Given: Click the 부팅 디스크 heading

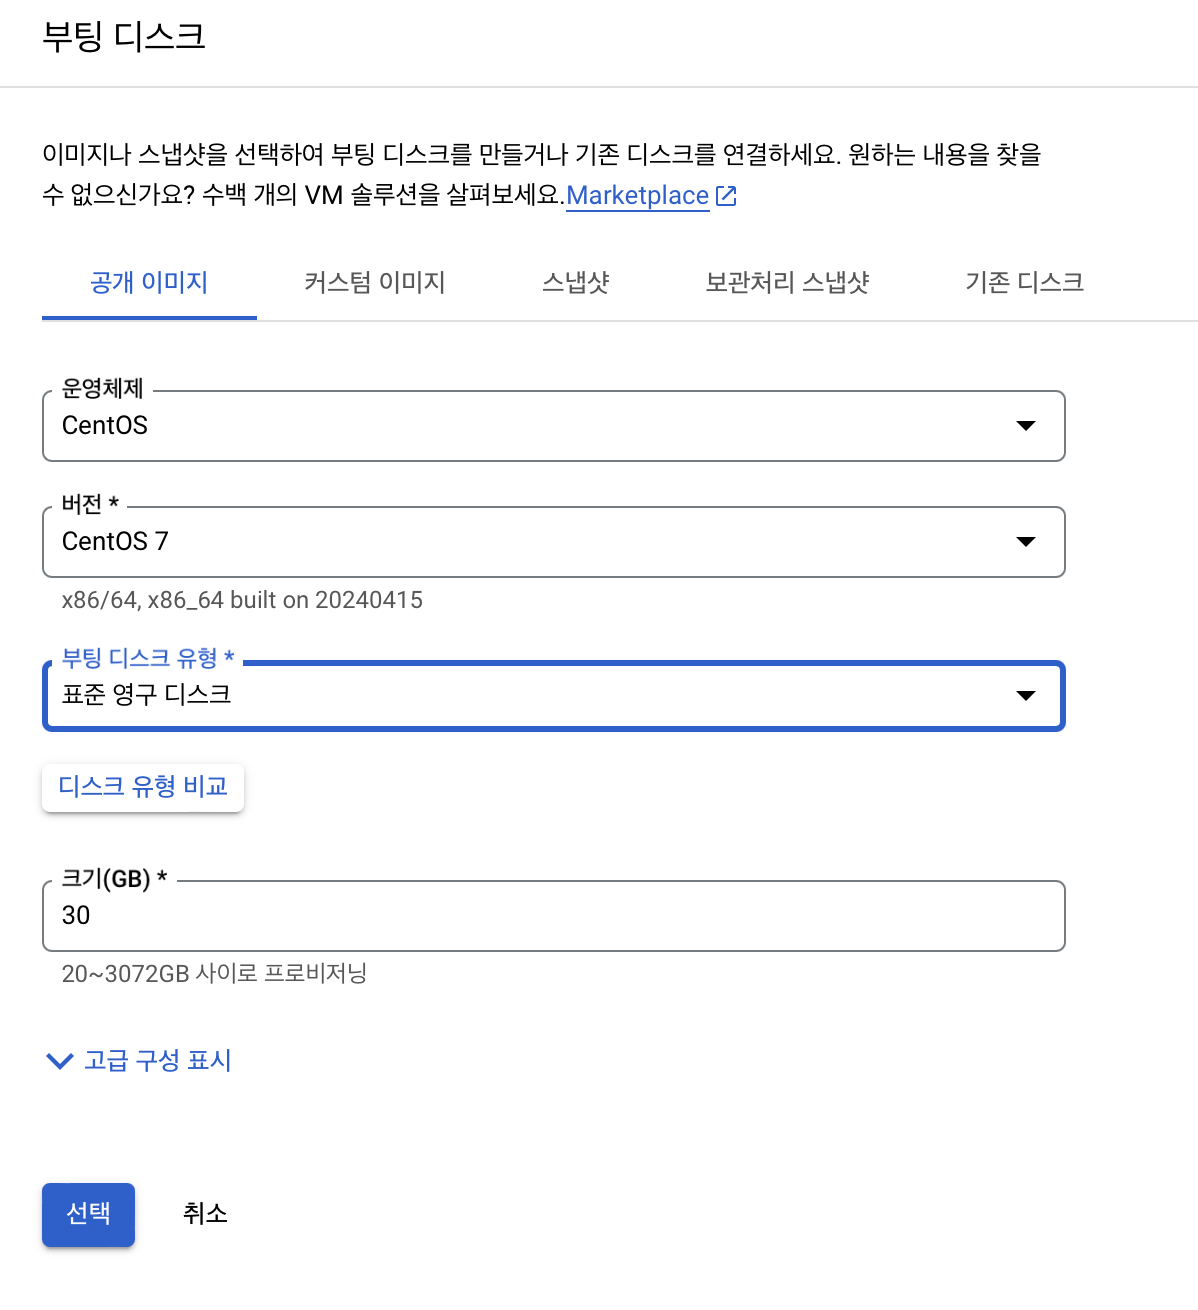Looking at the screenshot, I should coord(124,37).
